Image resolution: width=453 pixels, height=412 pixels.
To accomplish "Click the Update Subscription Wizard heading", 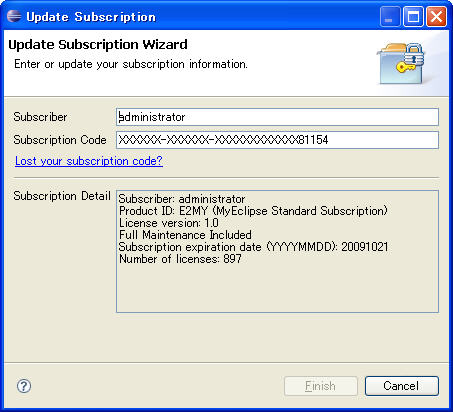I will pos(98,44).
